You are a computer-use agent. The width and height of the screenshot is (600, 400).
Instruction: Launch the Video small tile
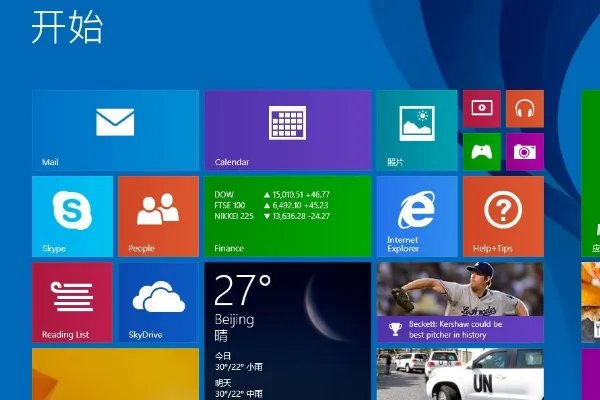[x=482, y=109]
